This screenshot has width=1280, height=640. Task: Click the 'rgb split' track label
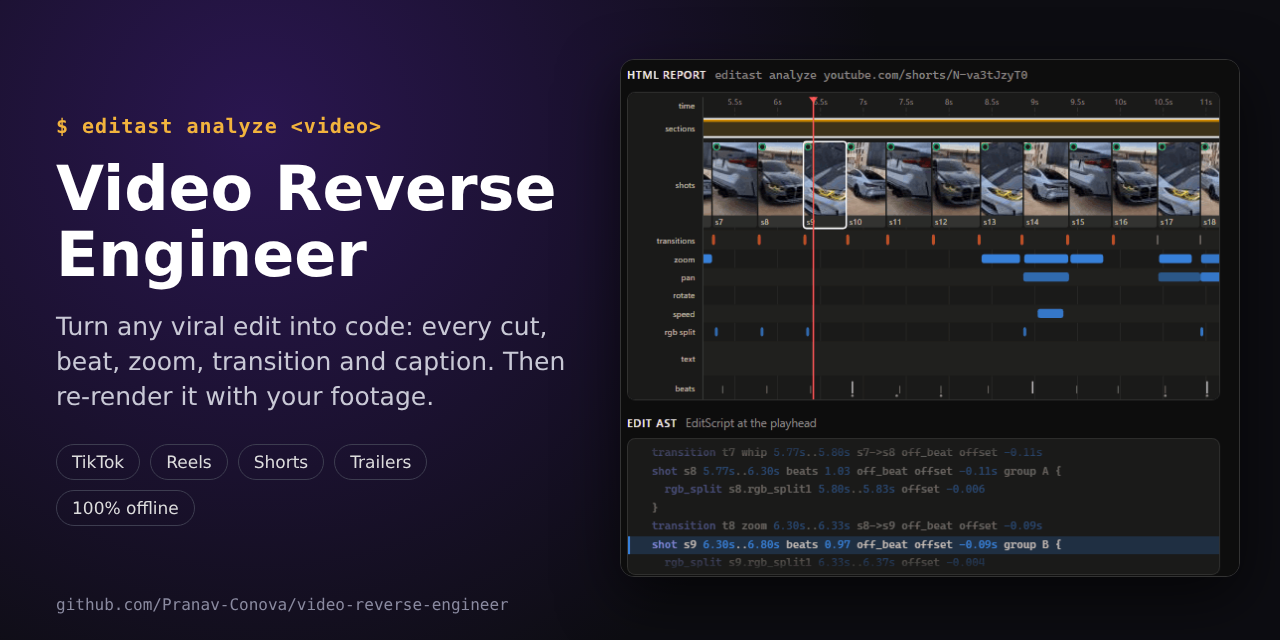coord(679,332)
